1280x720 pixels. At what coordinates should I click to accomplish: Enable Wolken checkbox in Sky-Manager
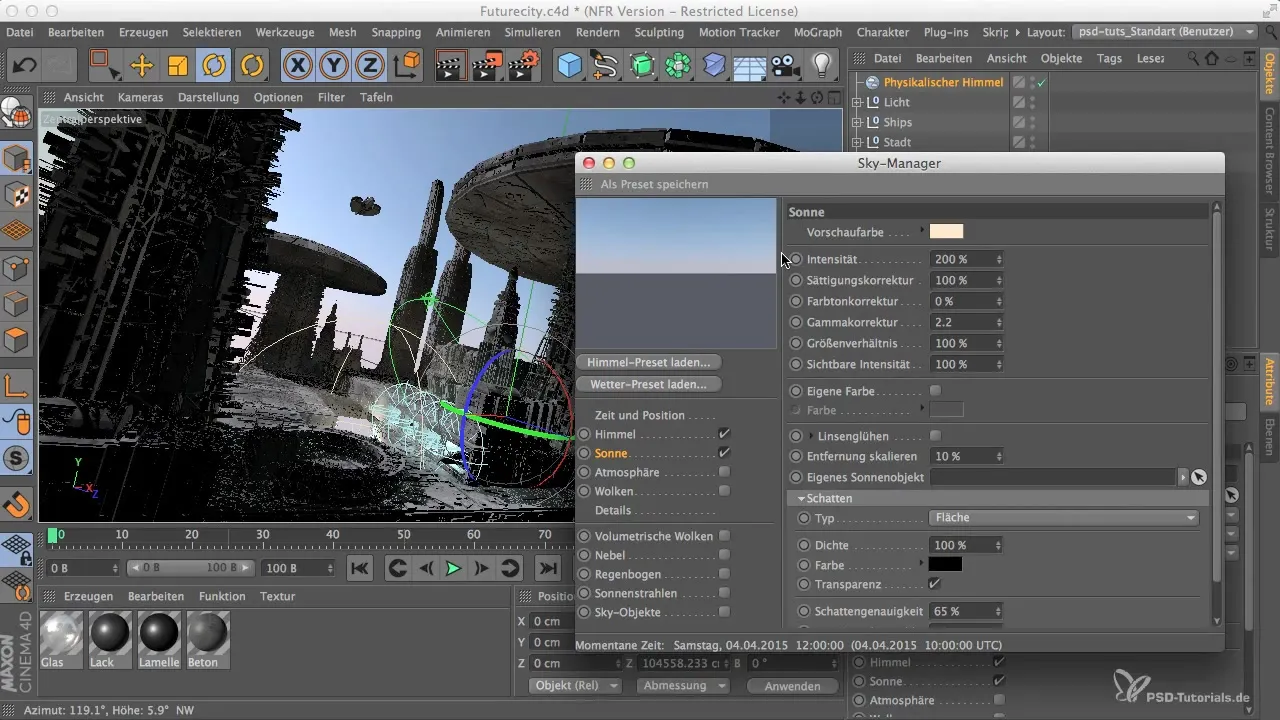[x=724, y=491]
